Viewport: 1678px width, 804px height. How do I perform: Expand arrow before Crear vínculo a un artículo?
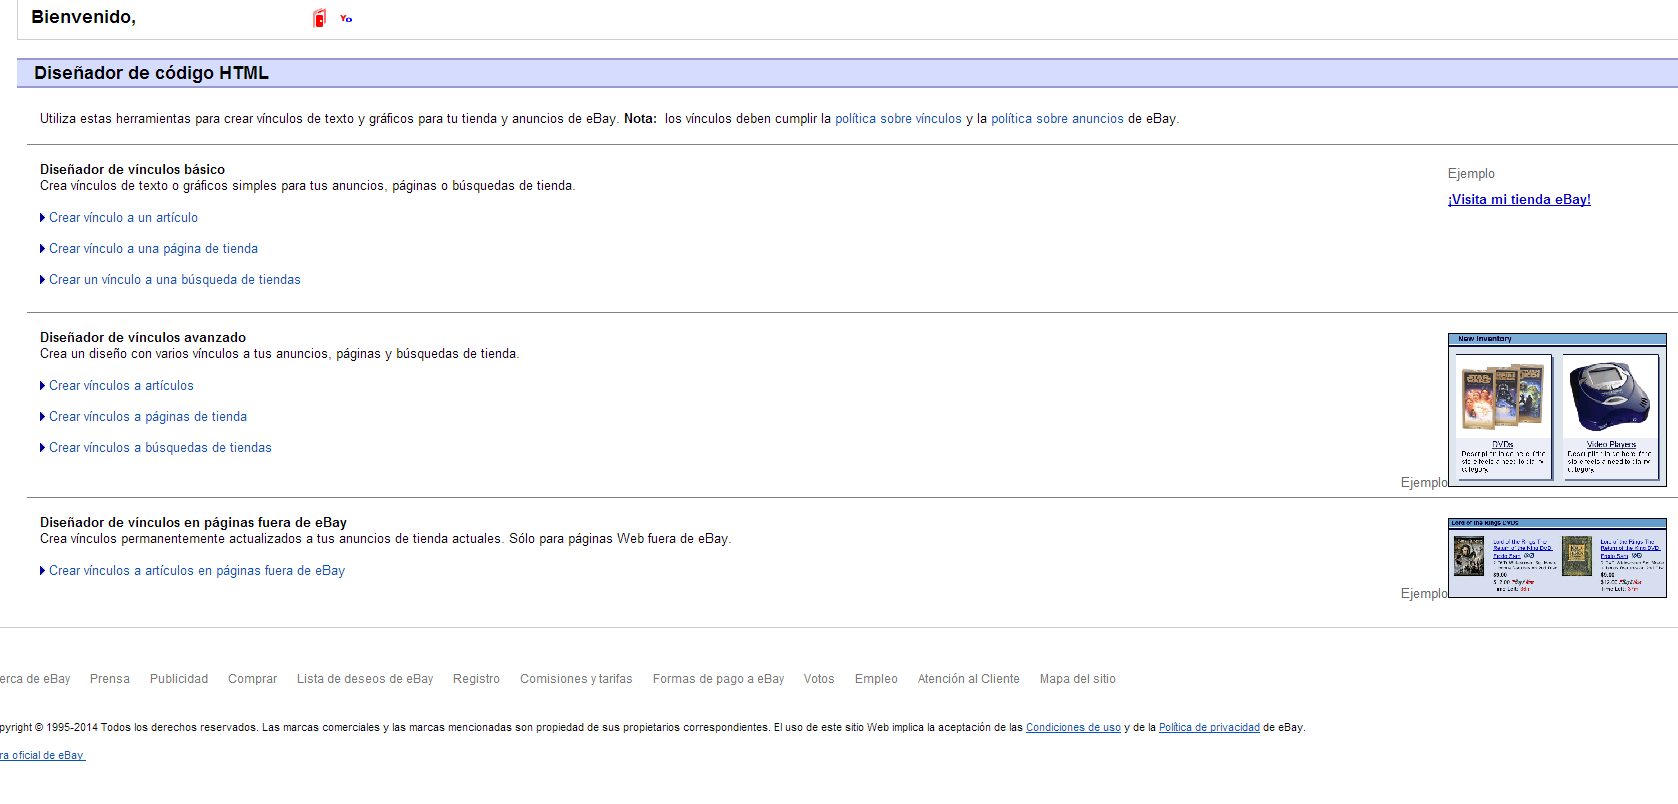[42, 218]
